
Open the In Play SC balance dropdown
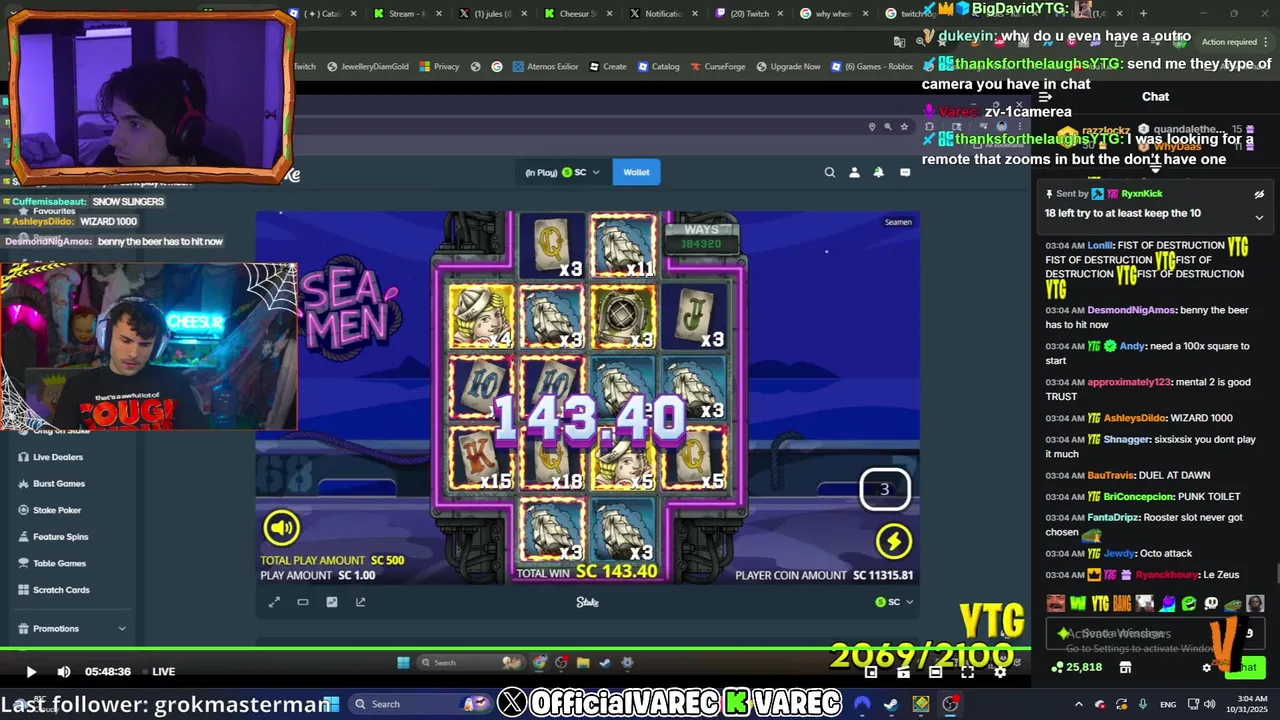click(x=562, y=172)
